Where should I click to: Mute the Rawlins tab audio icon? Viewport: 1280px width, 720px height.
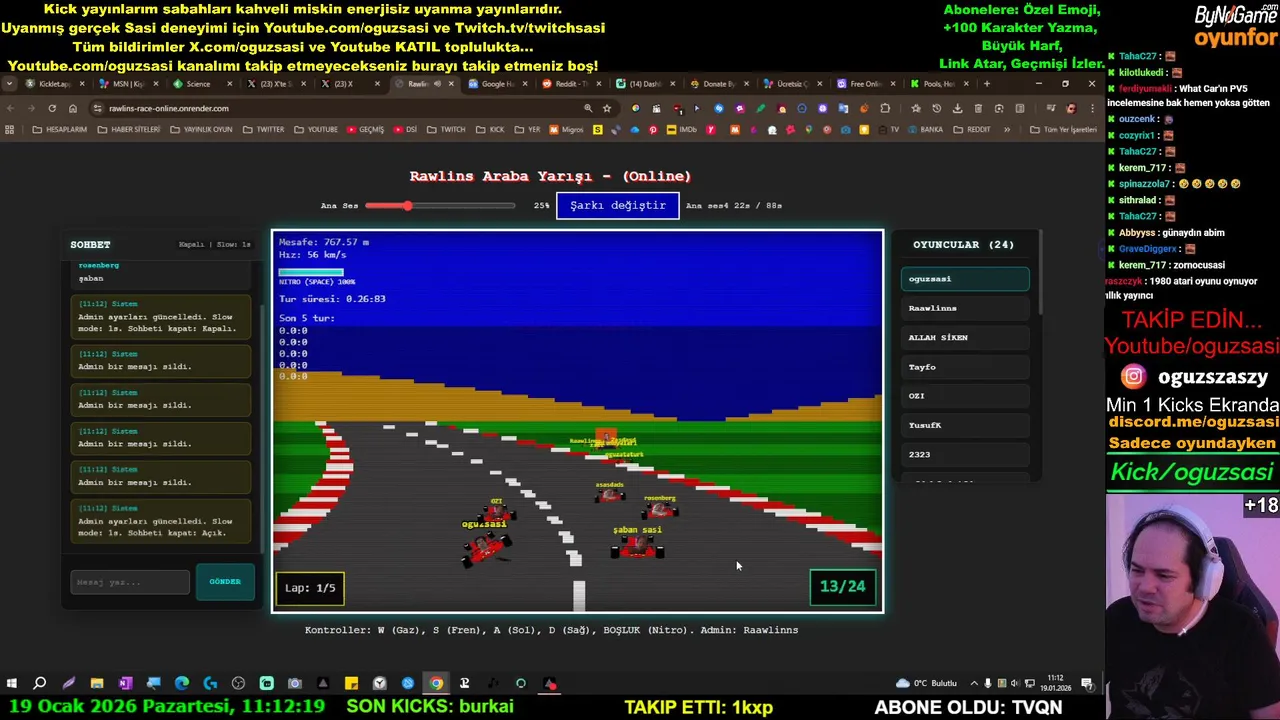click(x=439, y=84)
